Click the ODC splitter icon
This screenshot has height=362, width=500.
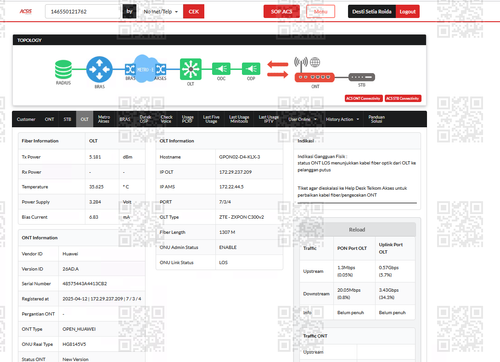(221, 69)
